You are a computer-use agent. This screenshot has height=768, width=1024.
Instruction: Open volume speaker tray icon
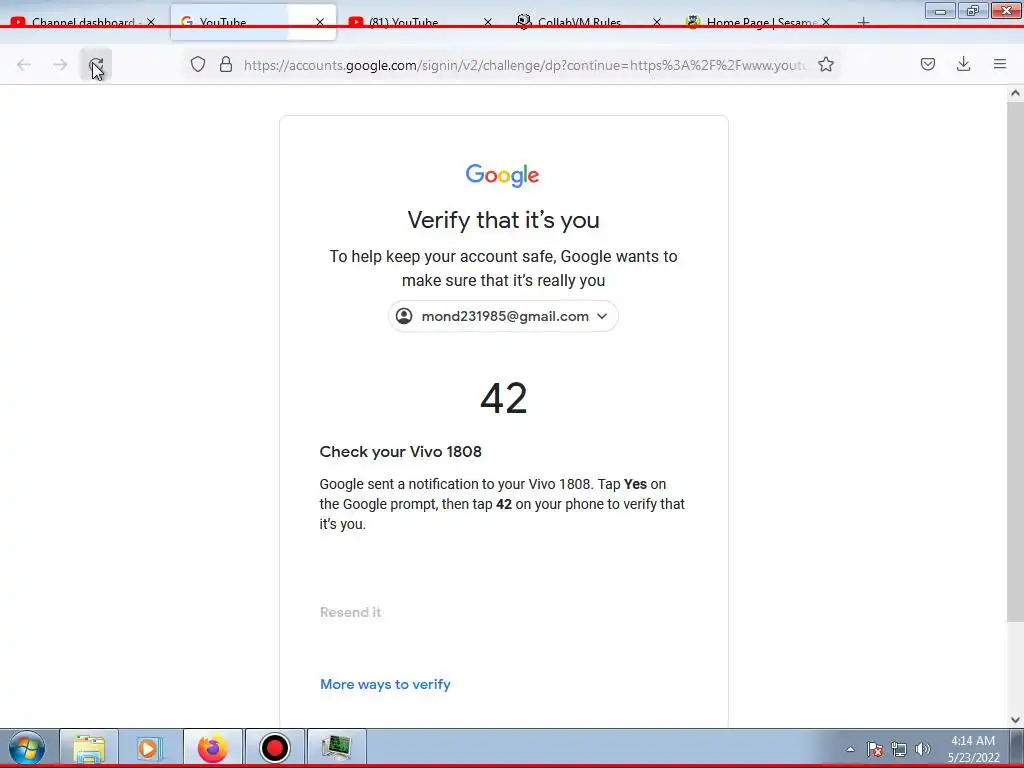tap(922, 749)
